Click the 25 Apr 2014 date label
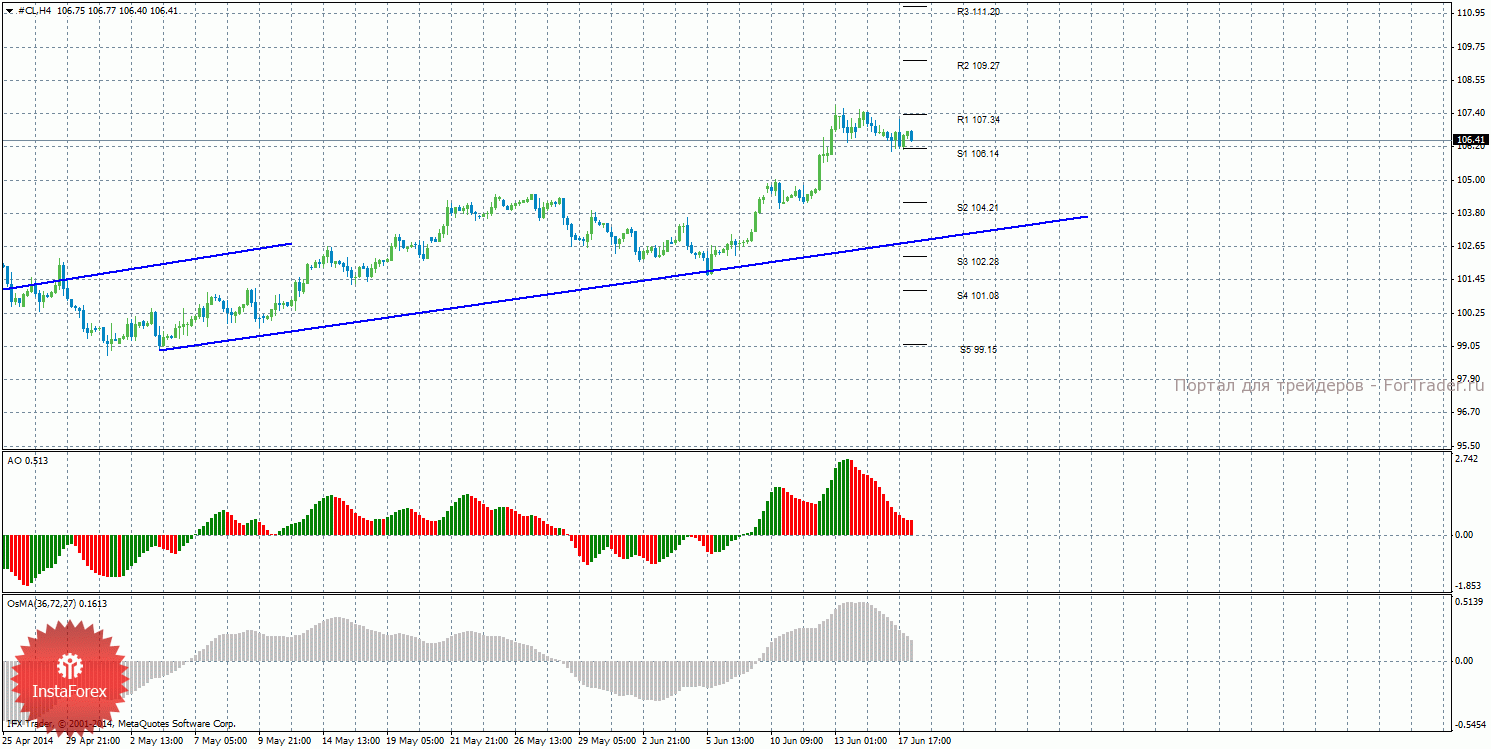 point(28,742)
